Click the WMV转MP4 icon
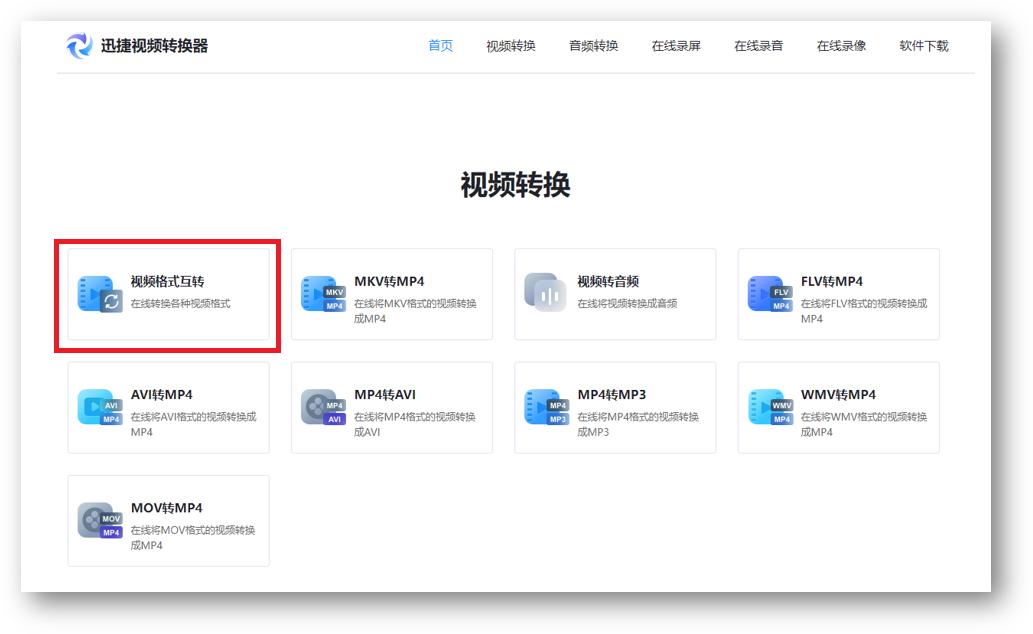The height and width of the screenshot is (634, 1033). [767, 407]
